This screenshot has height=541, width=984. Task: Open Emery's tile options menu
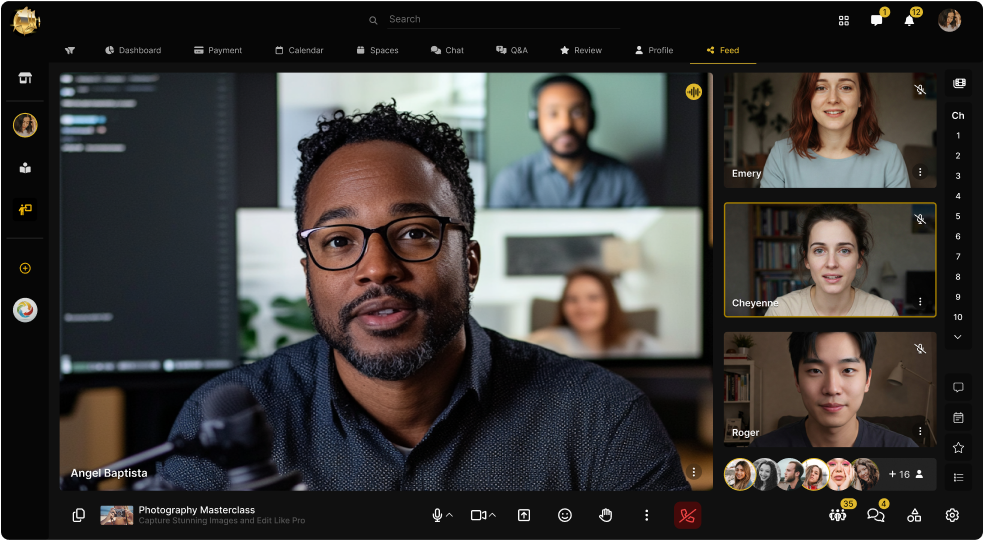point(920,172)
